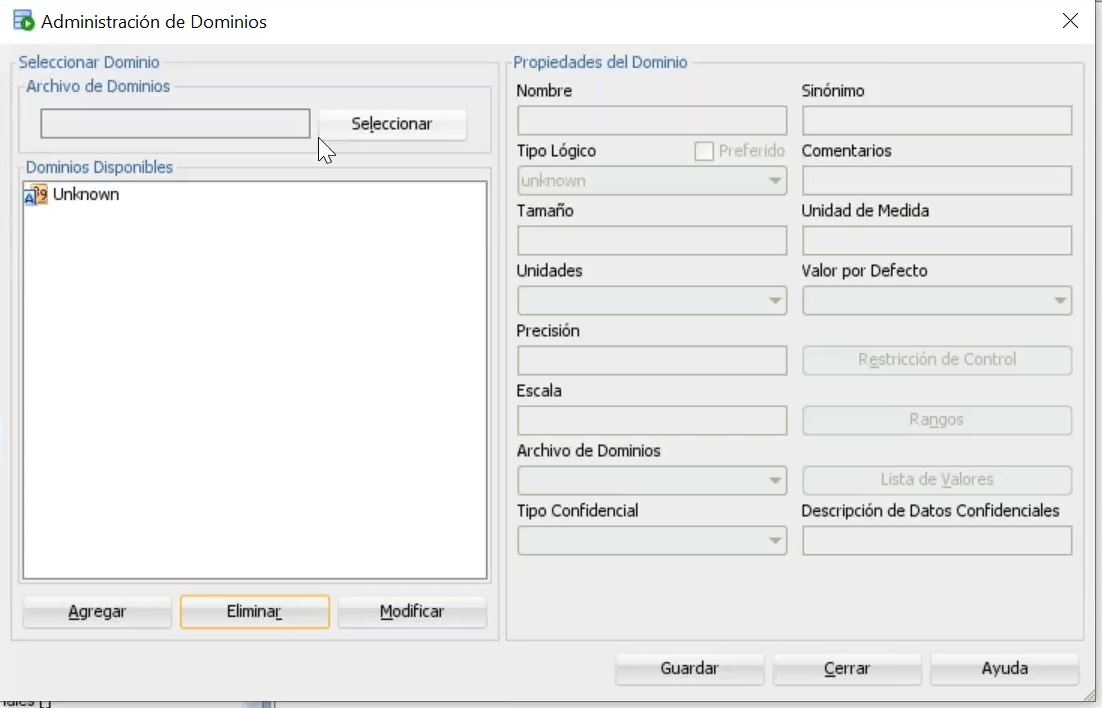Click Cerrar to close the dialog

click(847, 669)
